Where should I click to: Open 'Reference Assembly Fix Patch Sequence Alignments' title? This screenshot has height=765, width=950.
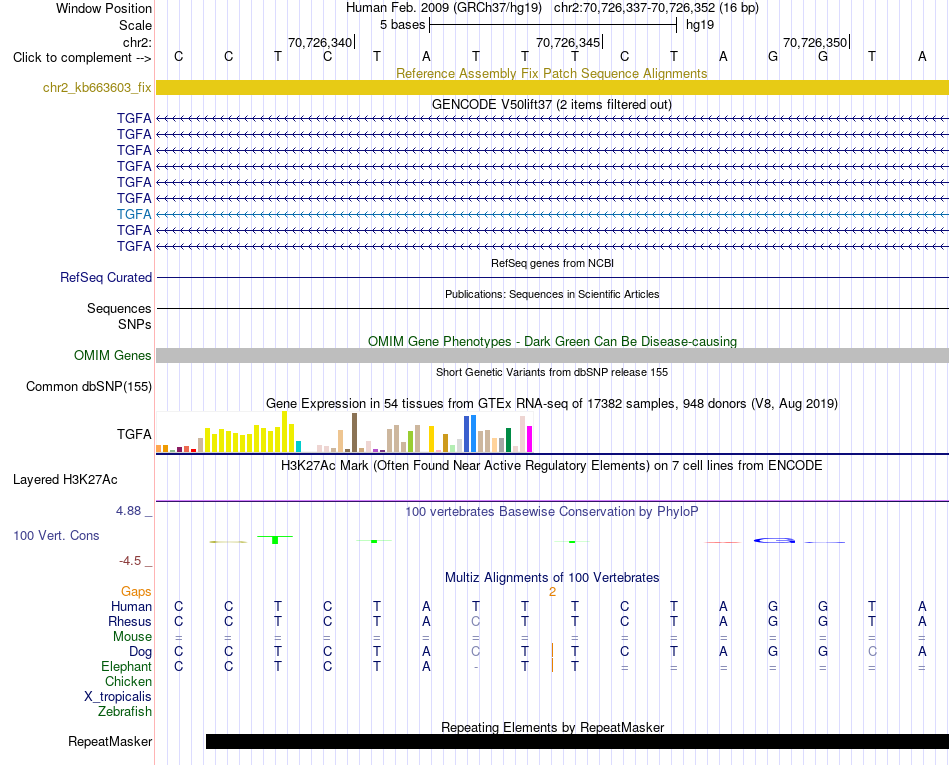(552, 73)
